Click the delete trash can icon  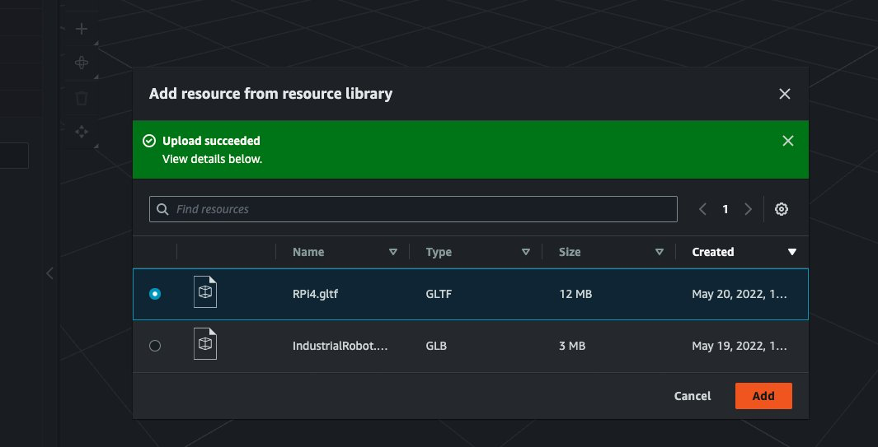point(82,98)
